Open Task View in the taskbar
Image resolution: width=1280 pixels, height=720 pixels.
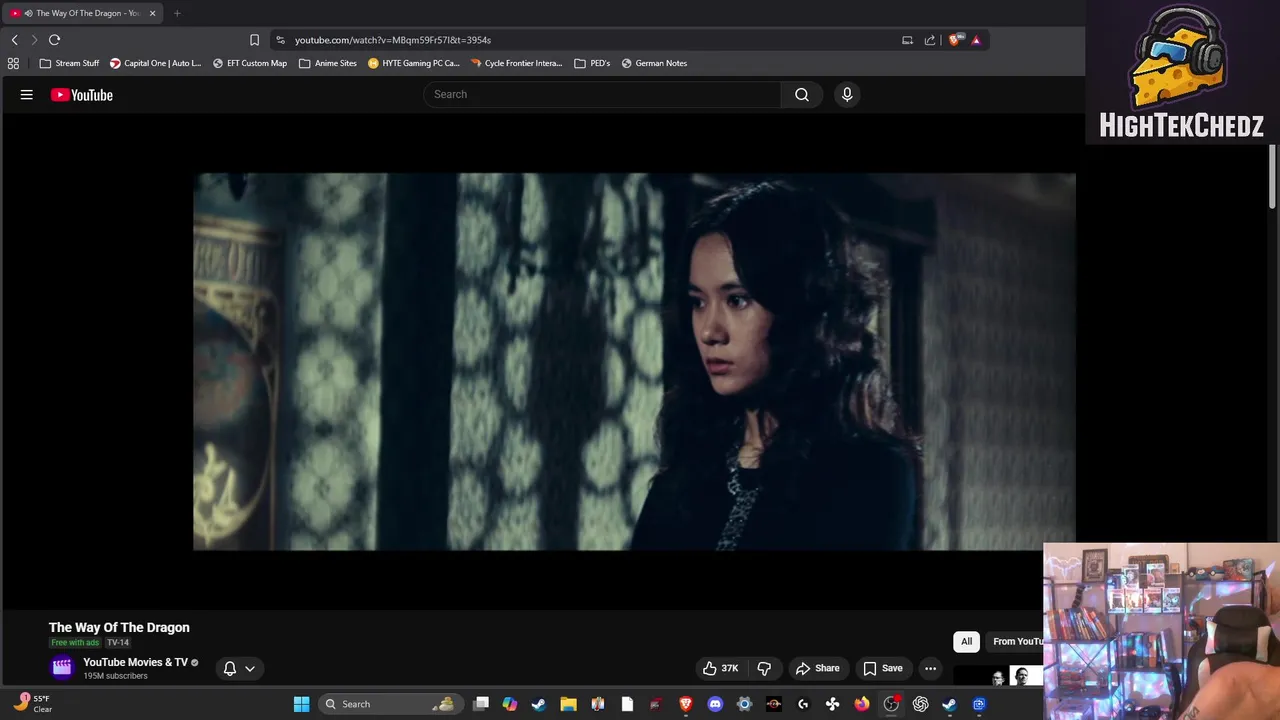point(481,704)
